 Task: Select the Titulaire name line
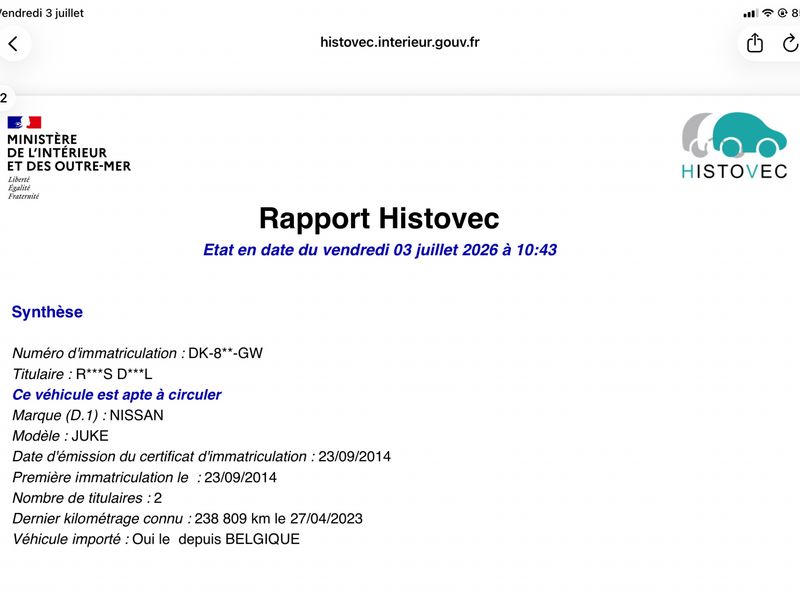point(82,374)
